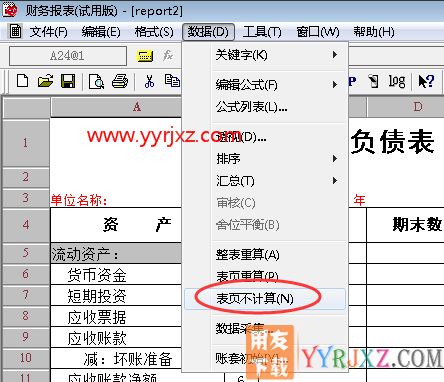Click the 减: 坏账准备 cell

click(116, 358)
